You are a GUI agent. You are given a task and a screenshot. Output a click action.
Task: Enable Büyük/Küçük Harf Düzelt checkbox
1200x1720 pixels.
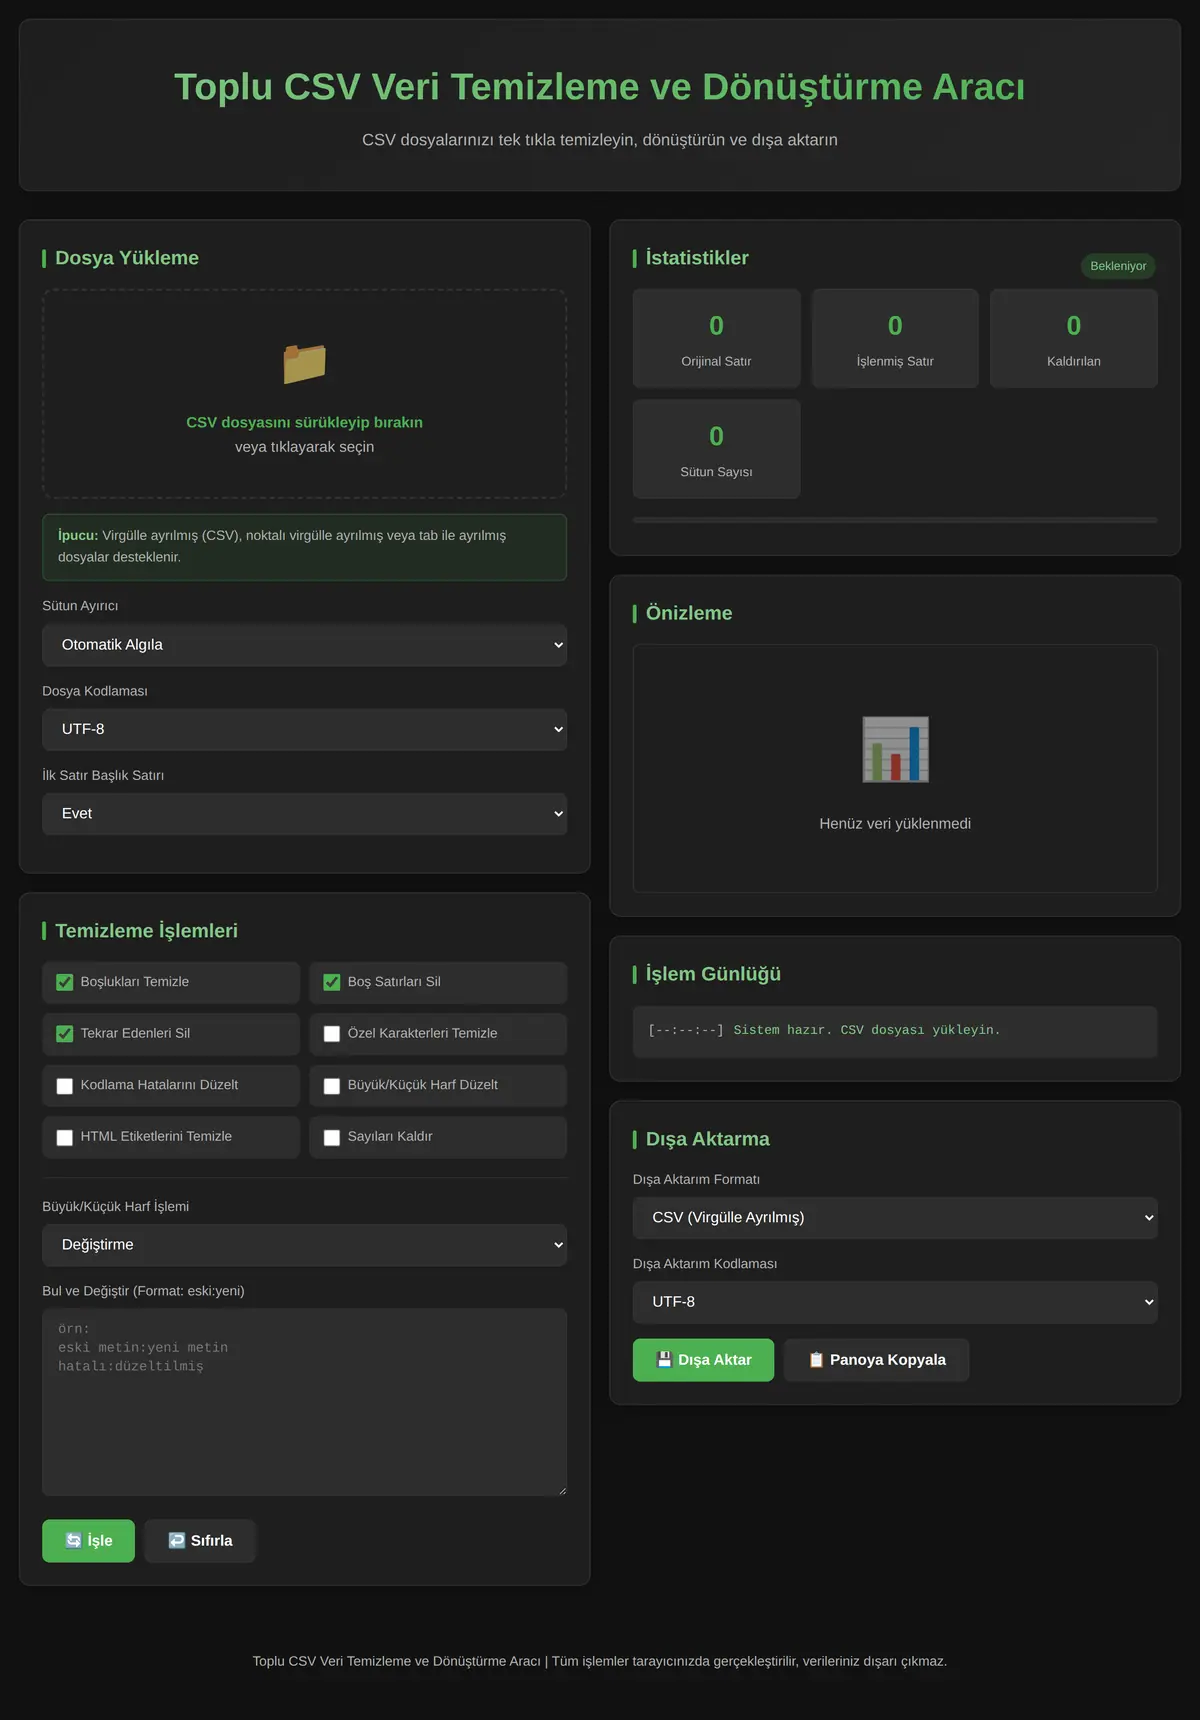click(332, 1086)
